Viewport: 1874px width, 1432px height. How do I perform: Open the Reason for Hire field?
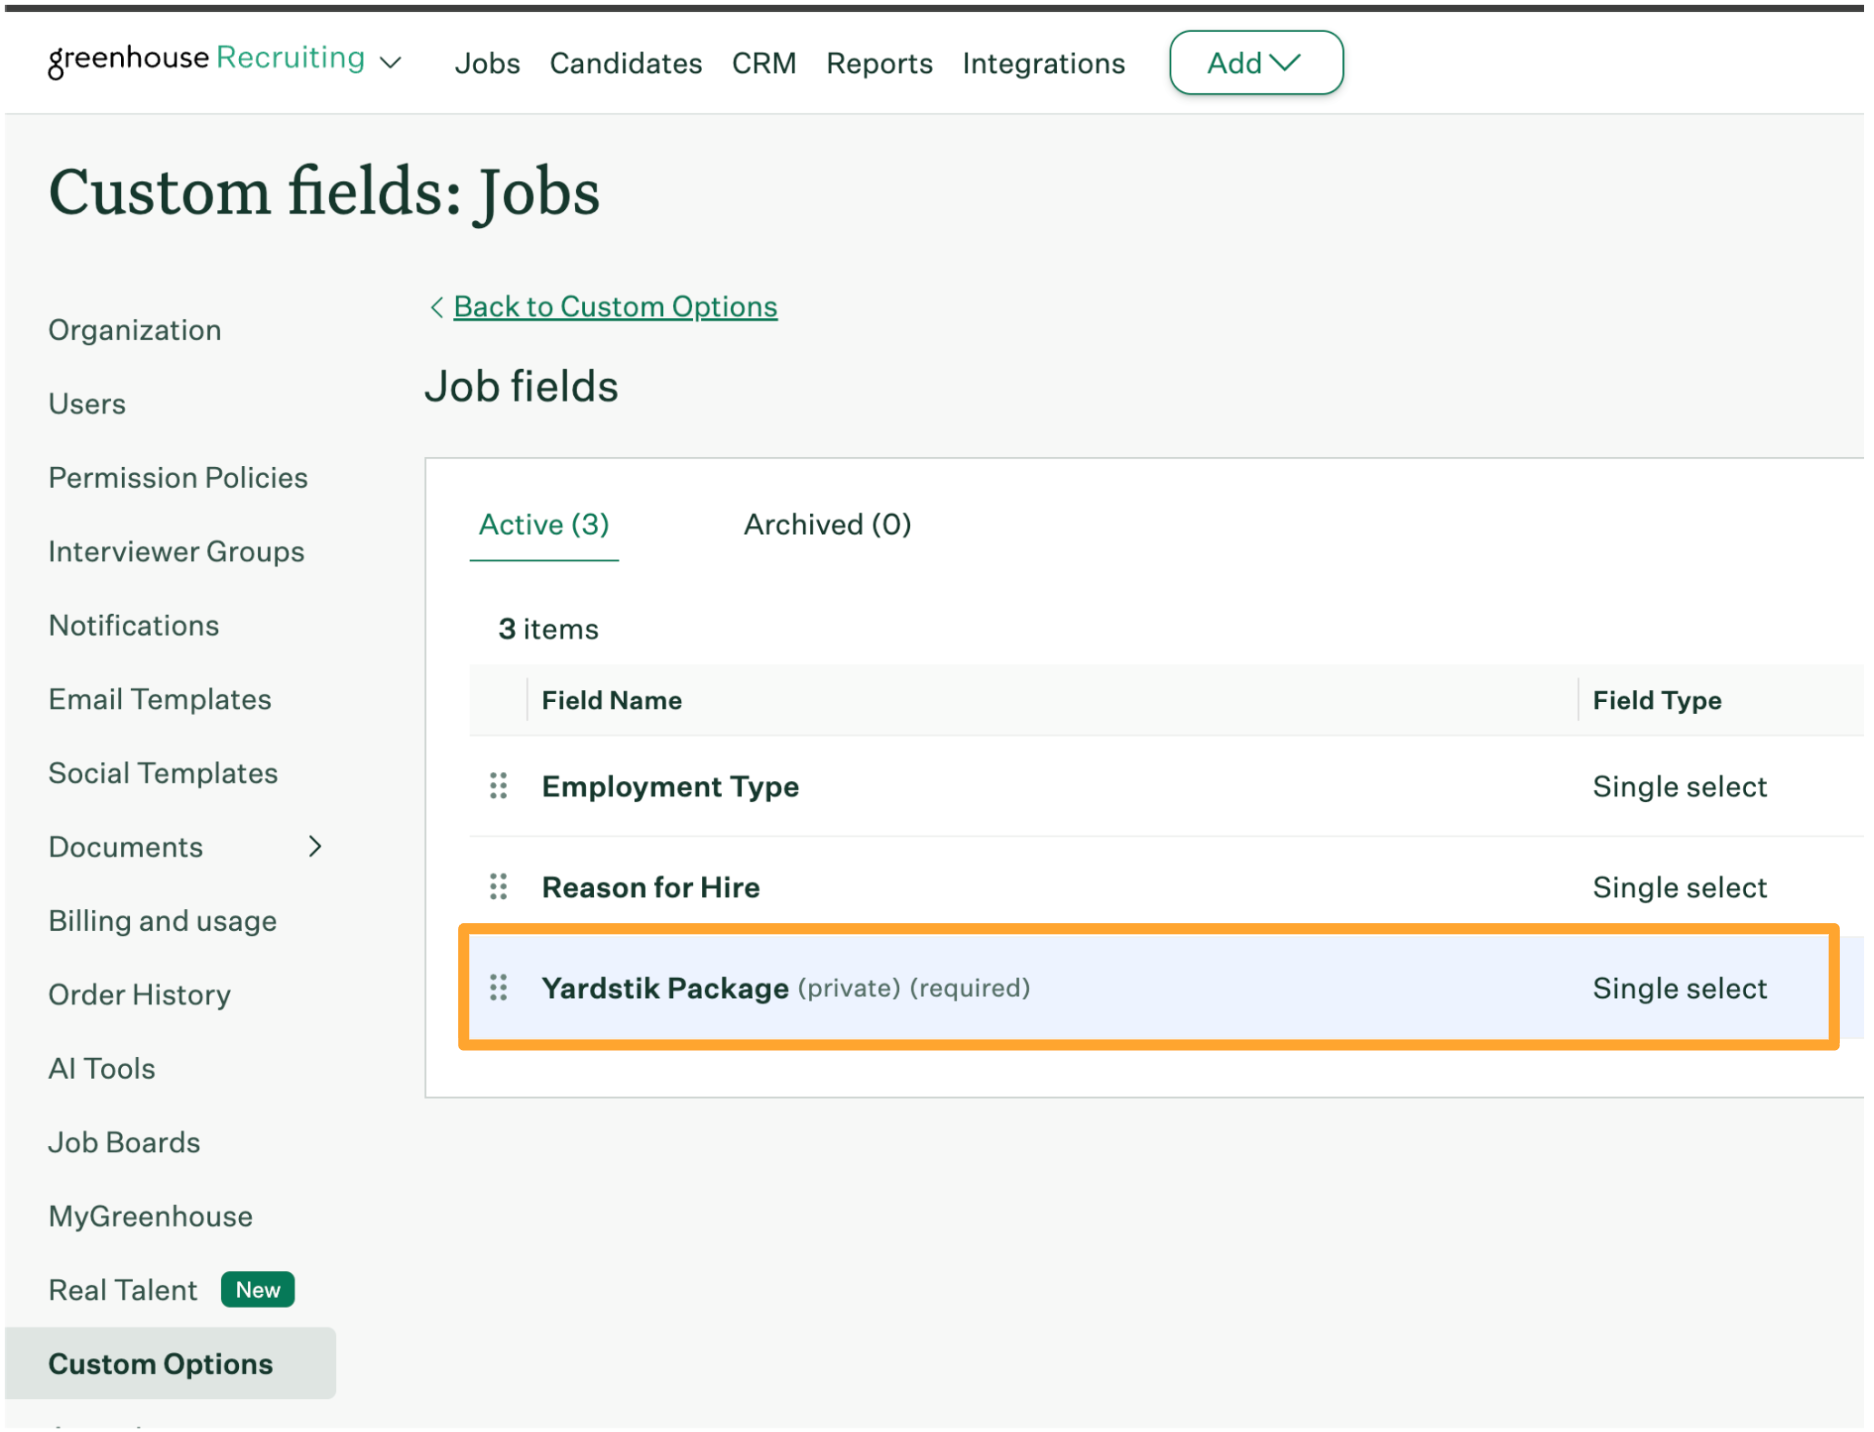651,888
